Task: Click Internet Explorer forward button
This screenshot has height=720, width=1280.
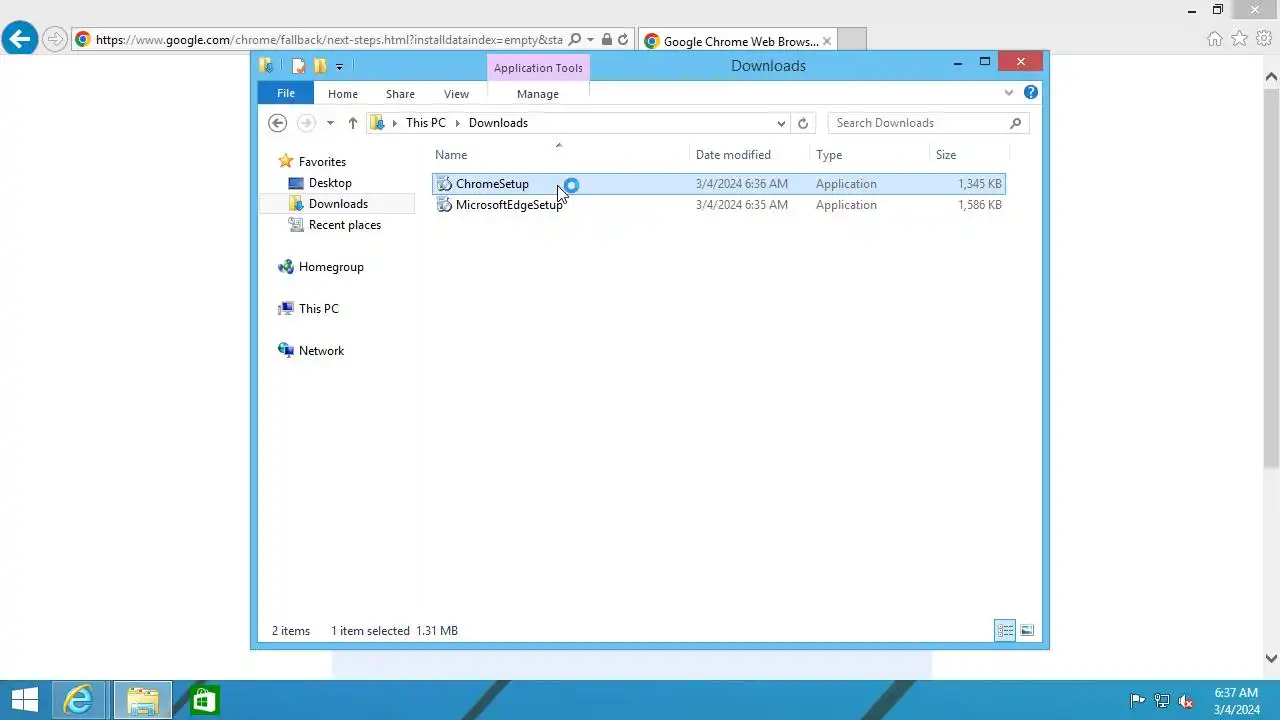Action: [x=55, y=40]
